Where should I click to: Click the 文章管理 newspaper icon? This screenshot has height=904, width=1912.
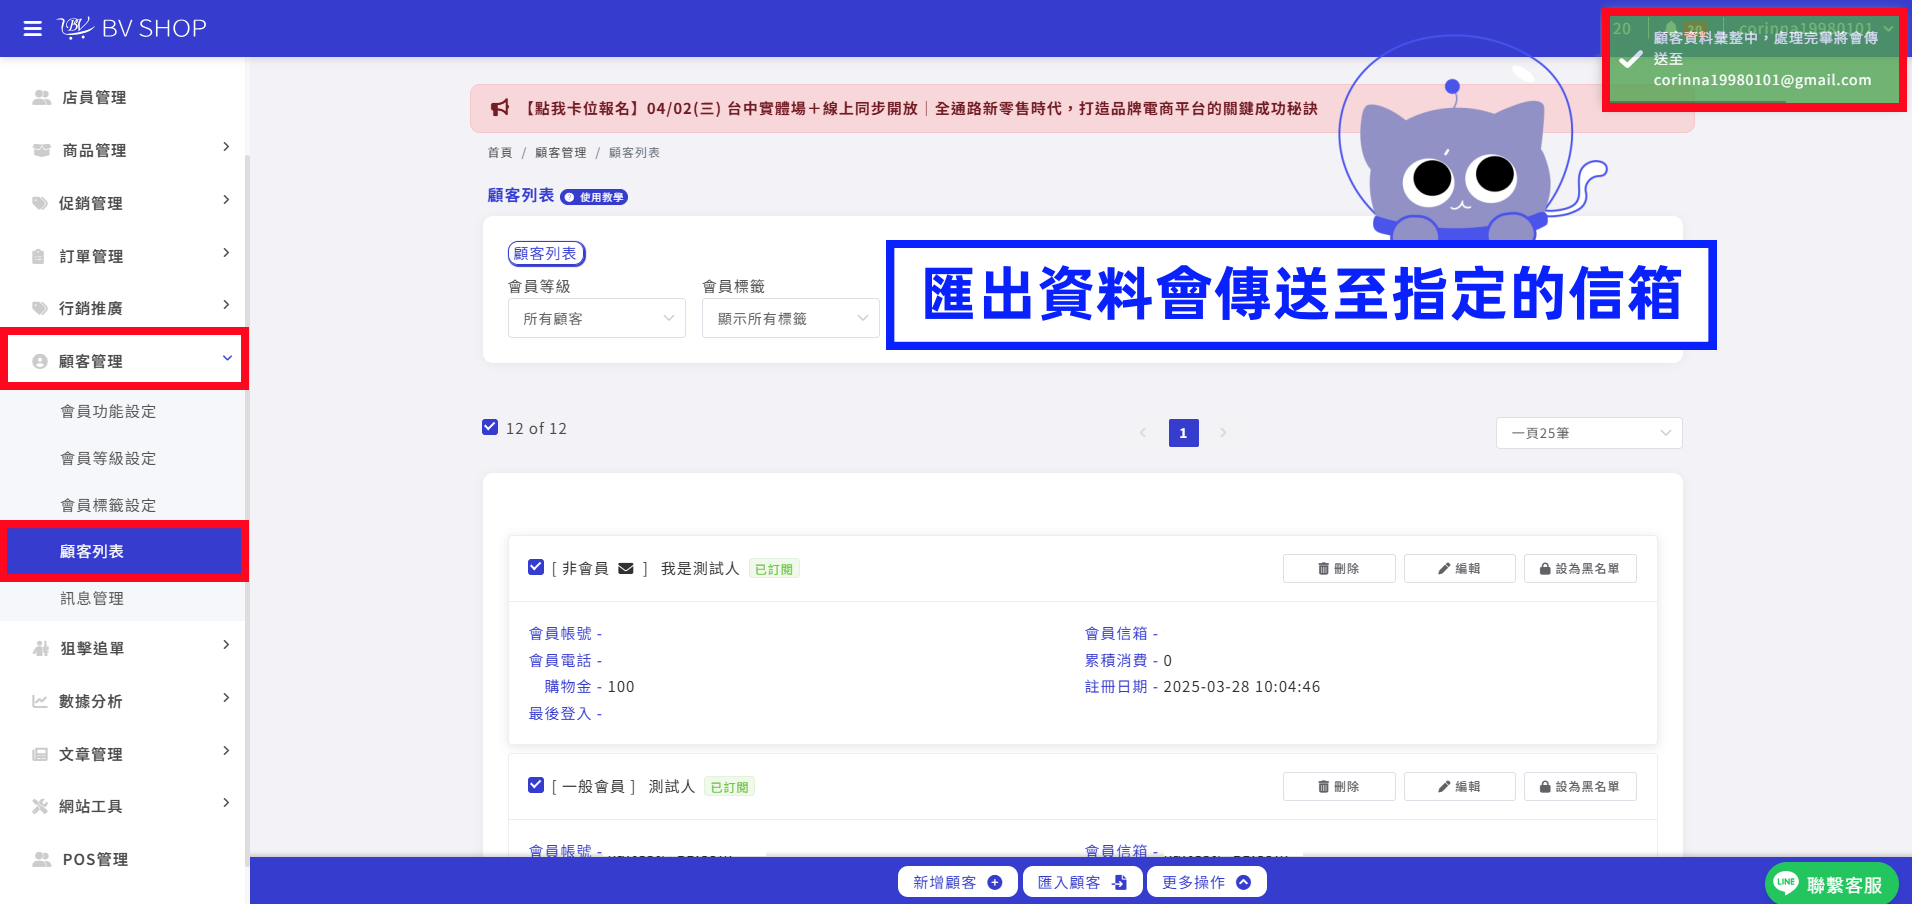(40, 754)
